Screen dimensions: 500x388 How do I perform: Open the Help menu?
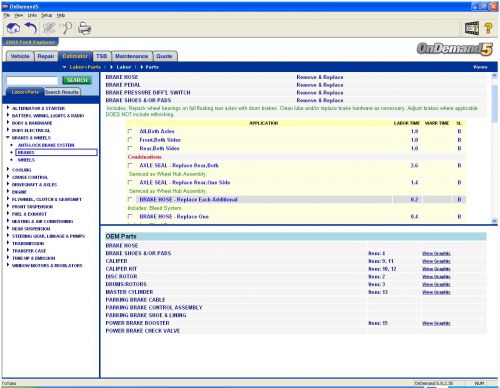[61, 15]
